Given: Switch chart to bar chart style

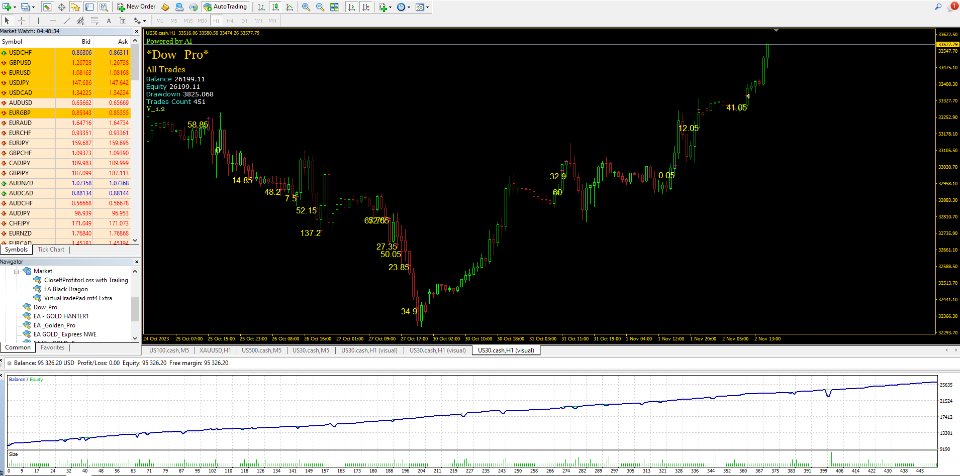Looking at the screenshot, I should 261,7.
